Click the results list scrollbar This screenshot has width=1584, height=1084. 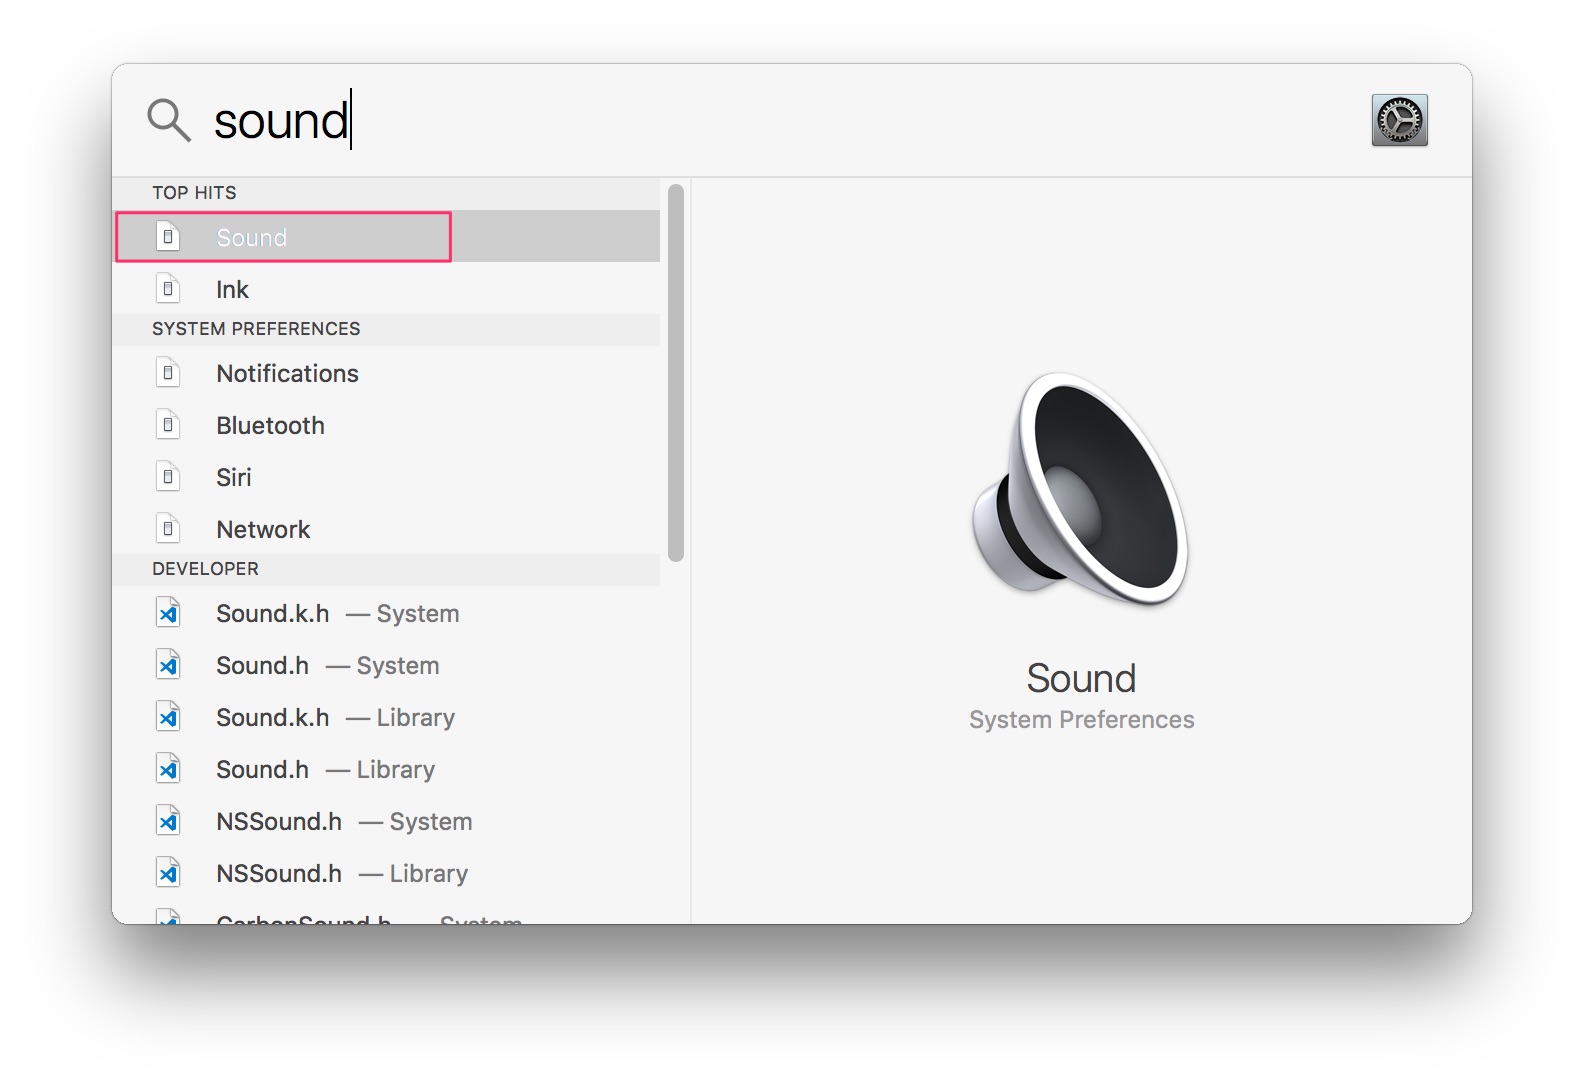pyautogui.click(x=676, y=373)
